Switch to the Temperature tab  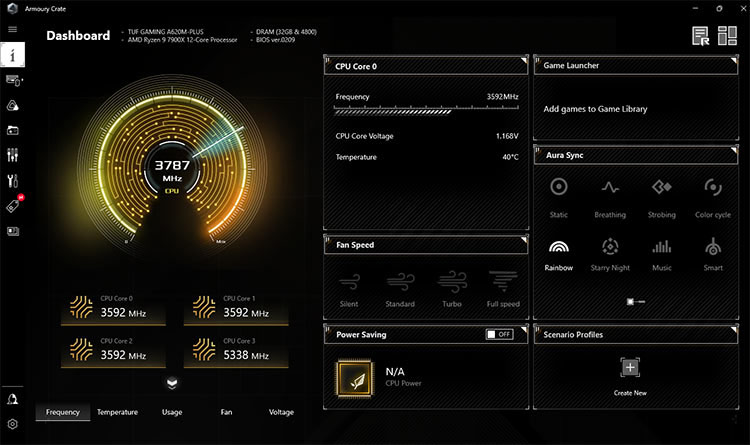(x=117, y=412)
